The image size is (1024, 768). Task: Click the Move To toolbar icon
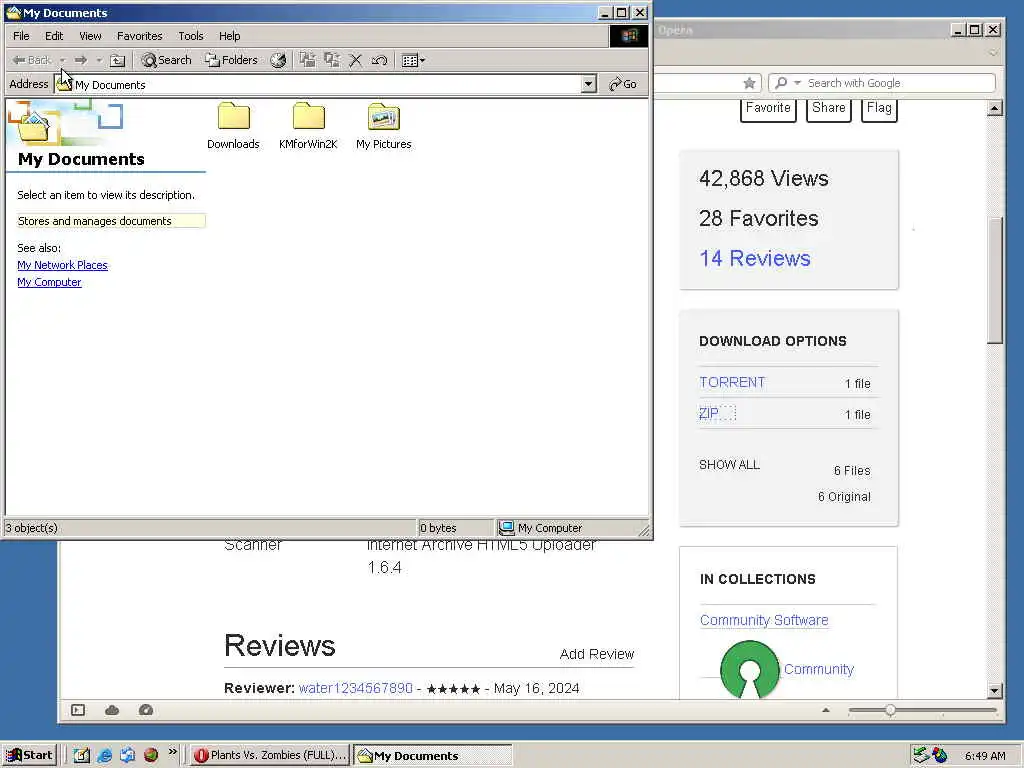307,60
